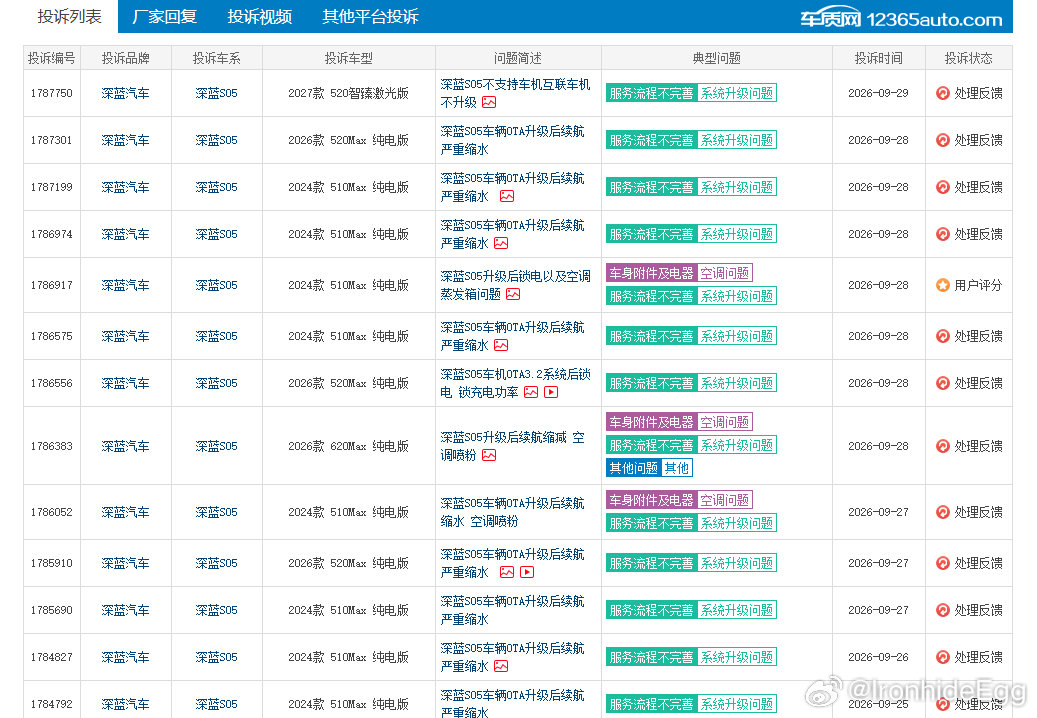Open the 厂家回复 tab

click(x=165, y=17)
